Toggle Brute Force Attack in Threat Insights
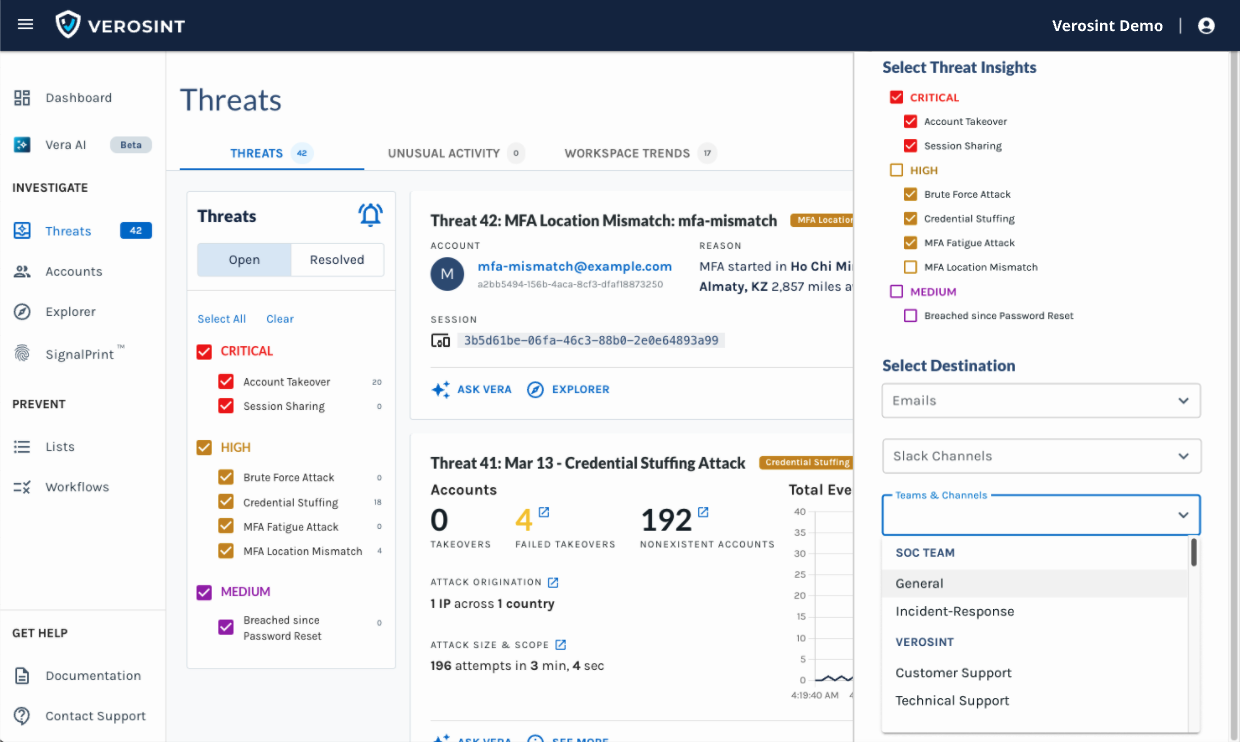Image resolution: width=1240 pixels, height=742 pixels. [910, 195]
